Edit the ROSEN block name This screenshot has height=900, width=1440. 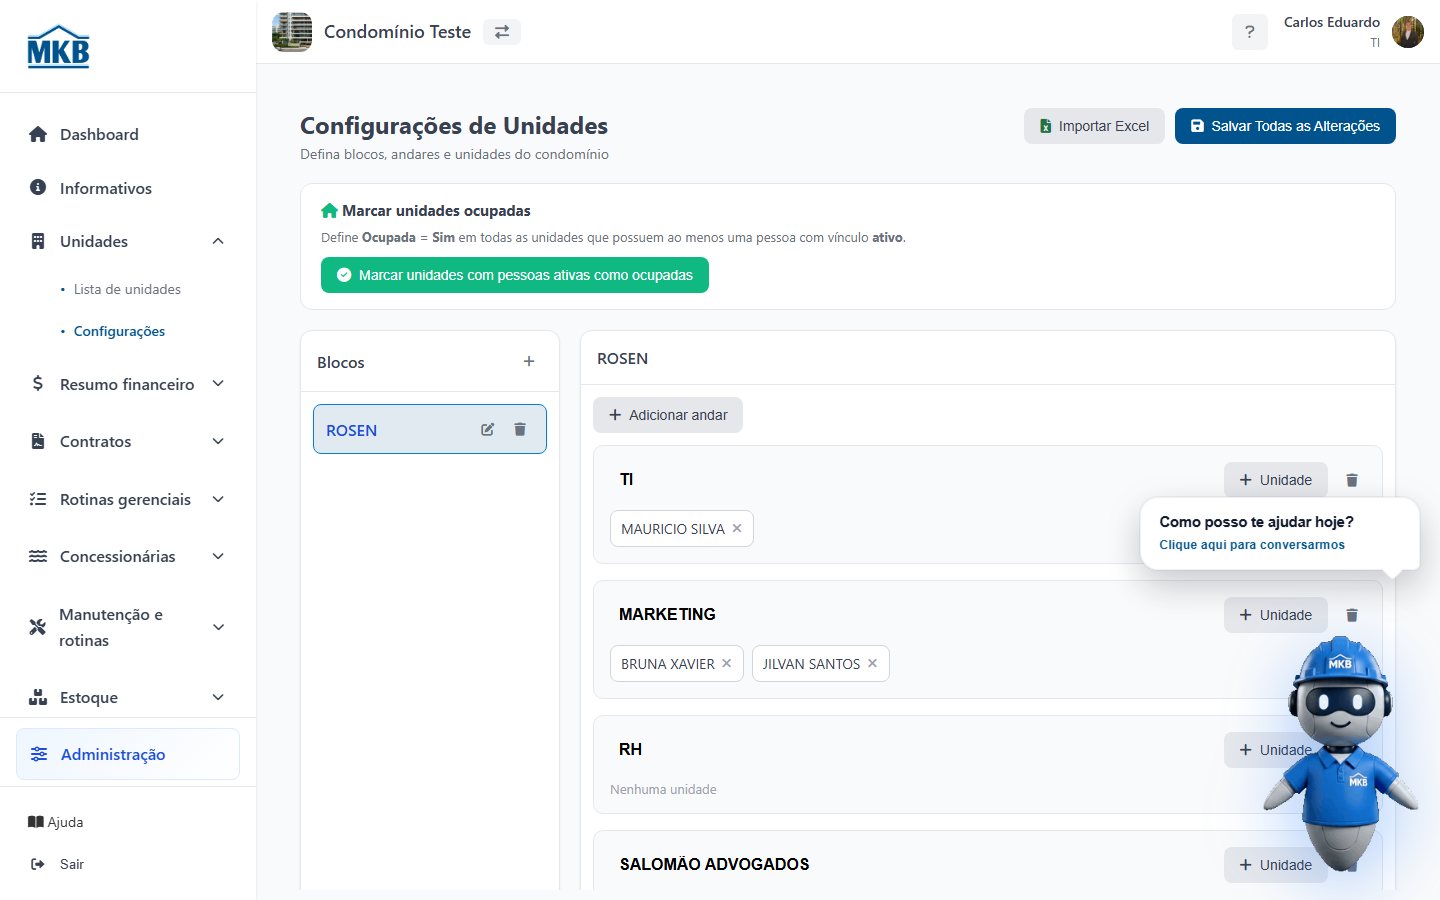pyautogui.click(x=487, y=429)
